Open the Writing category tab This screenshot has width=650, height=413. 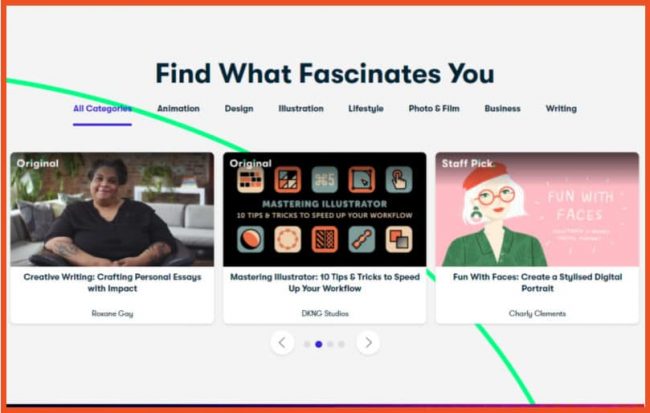point(561,109)
